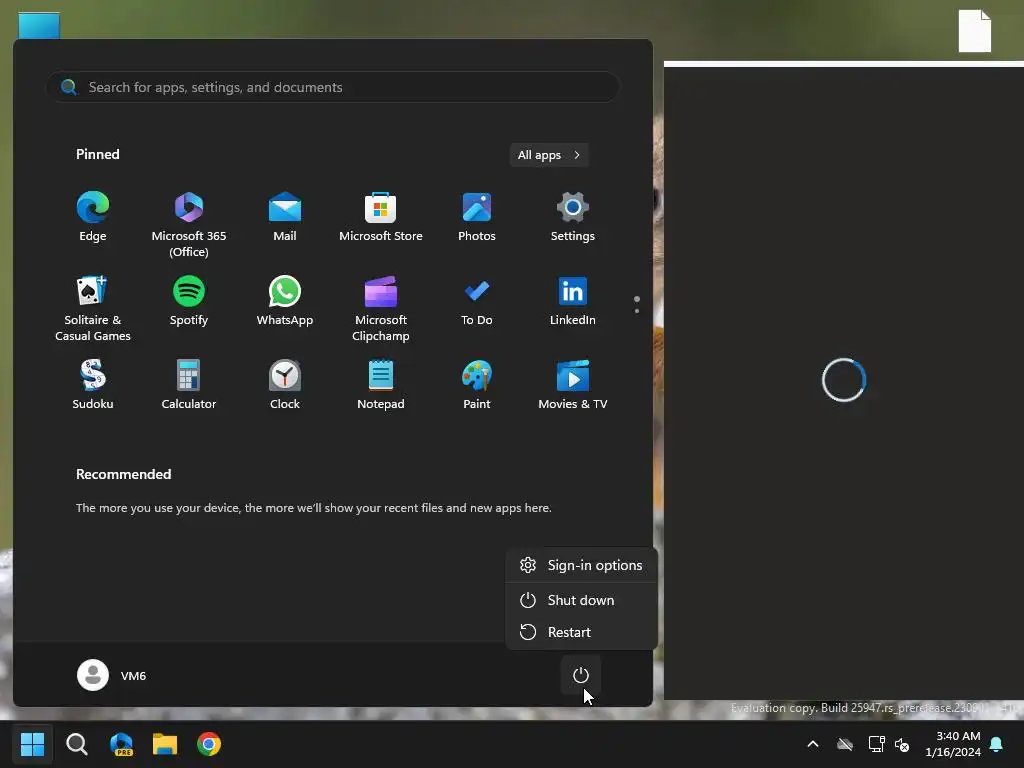This screenshot has width=1024, height=768.
Task: Open Spotify
Action: 189,302
